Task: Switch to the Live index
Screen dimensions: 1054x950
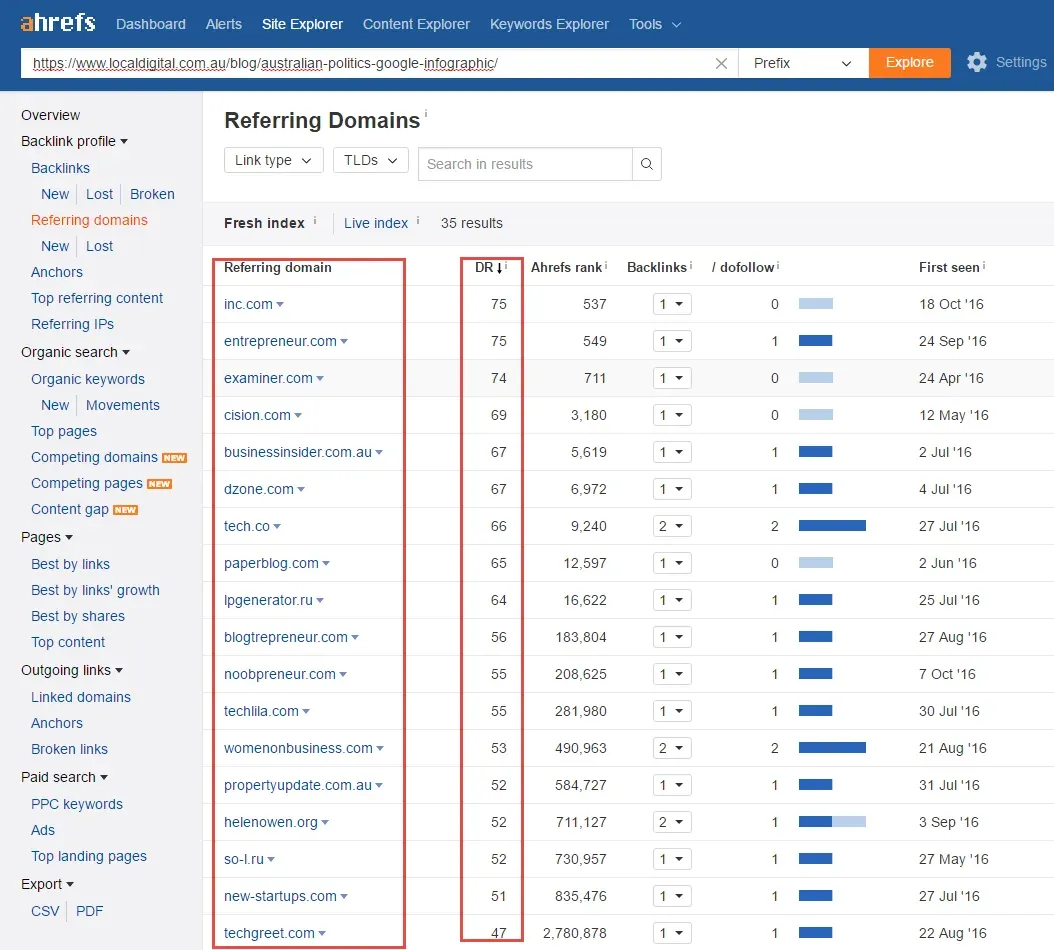Action: tap(376, 223)
